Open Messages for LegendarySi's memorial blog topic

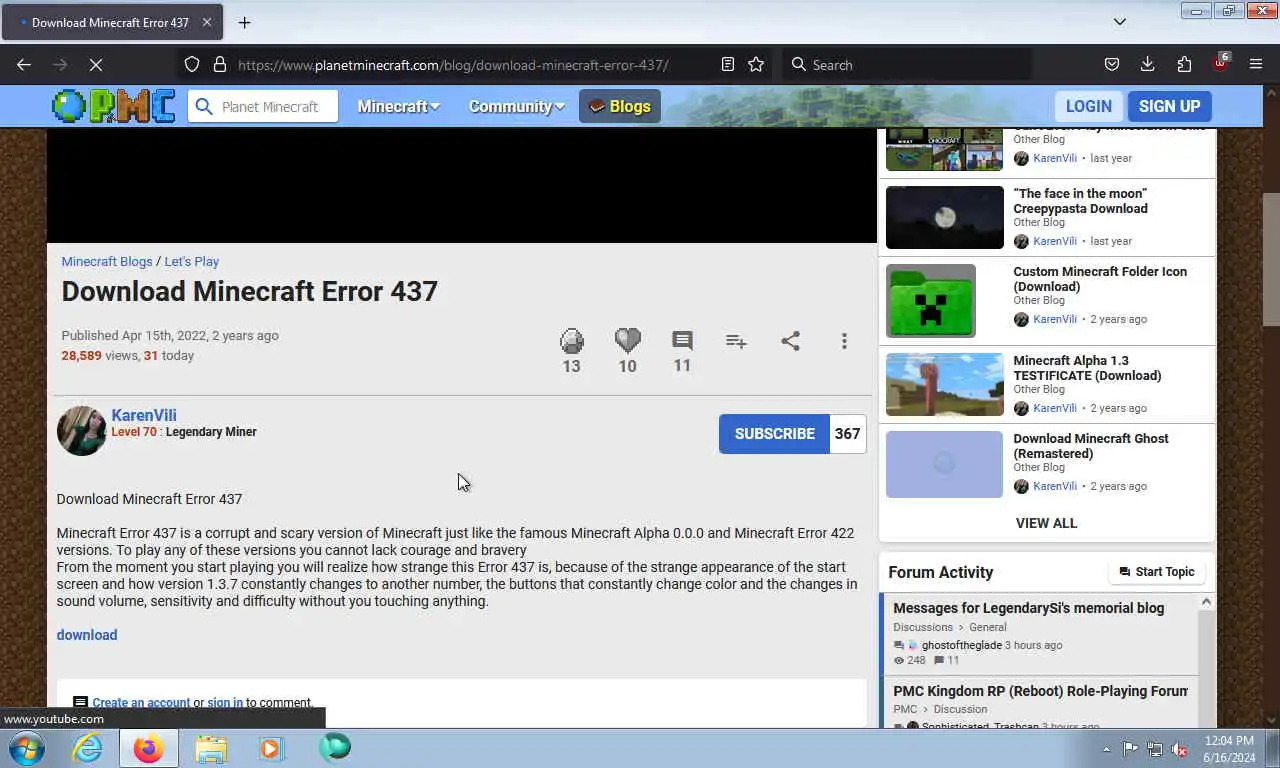coord(1028,608)
